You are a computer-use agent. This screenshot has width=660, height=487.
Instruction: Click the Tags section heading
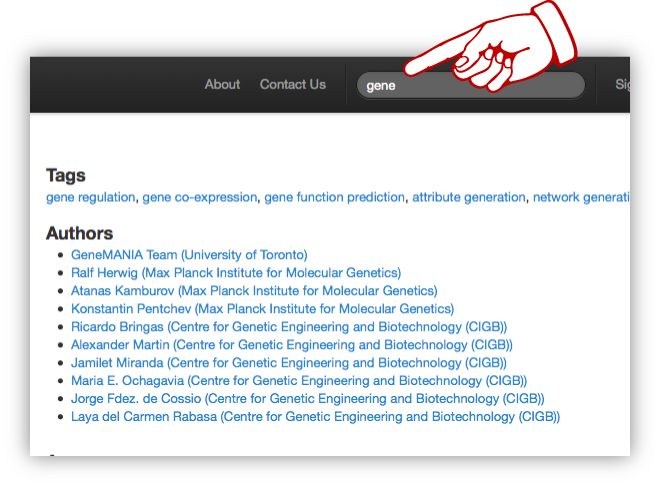[66, 176]
